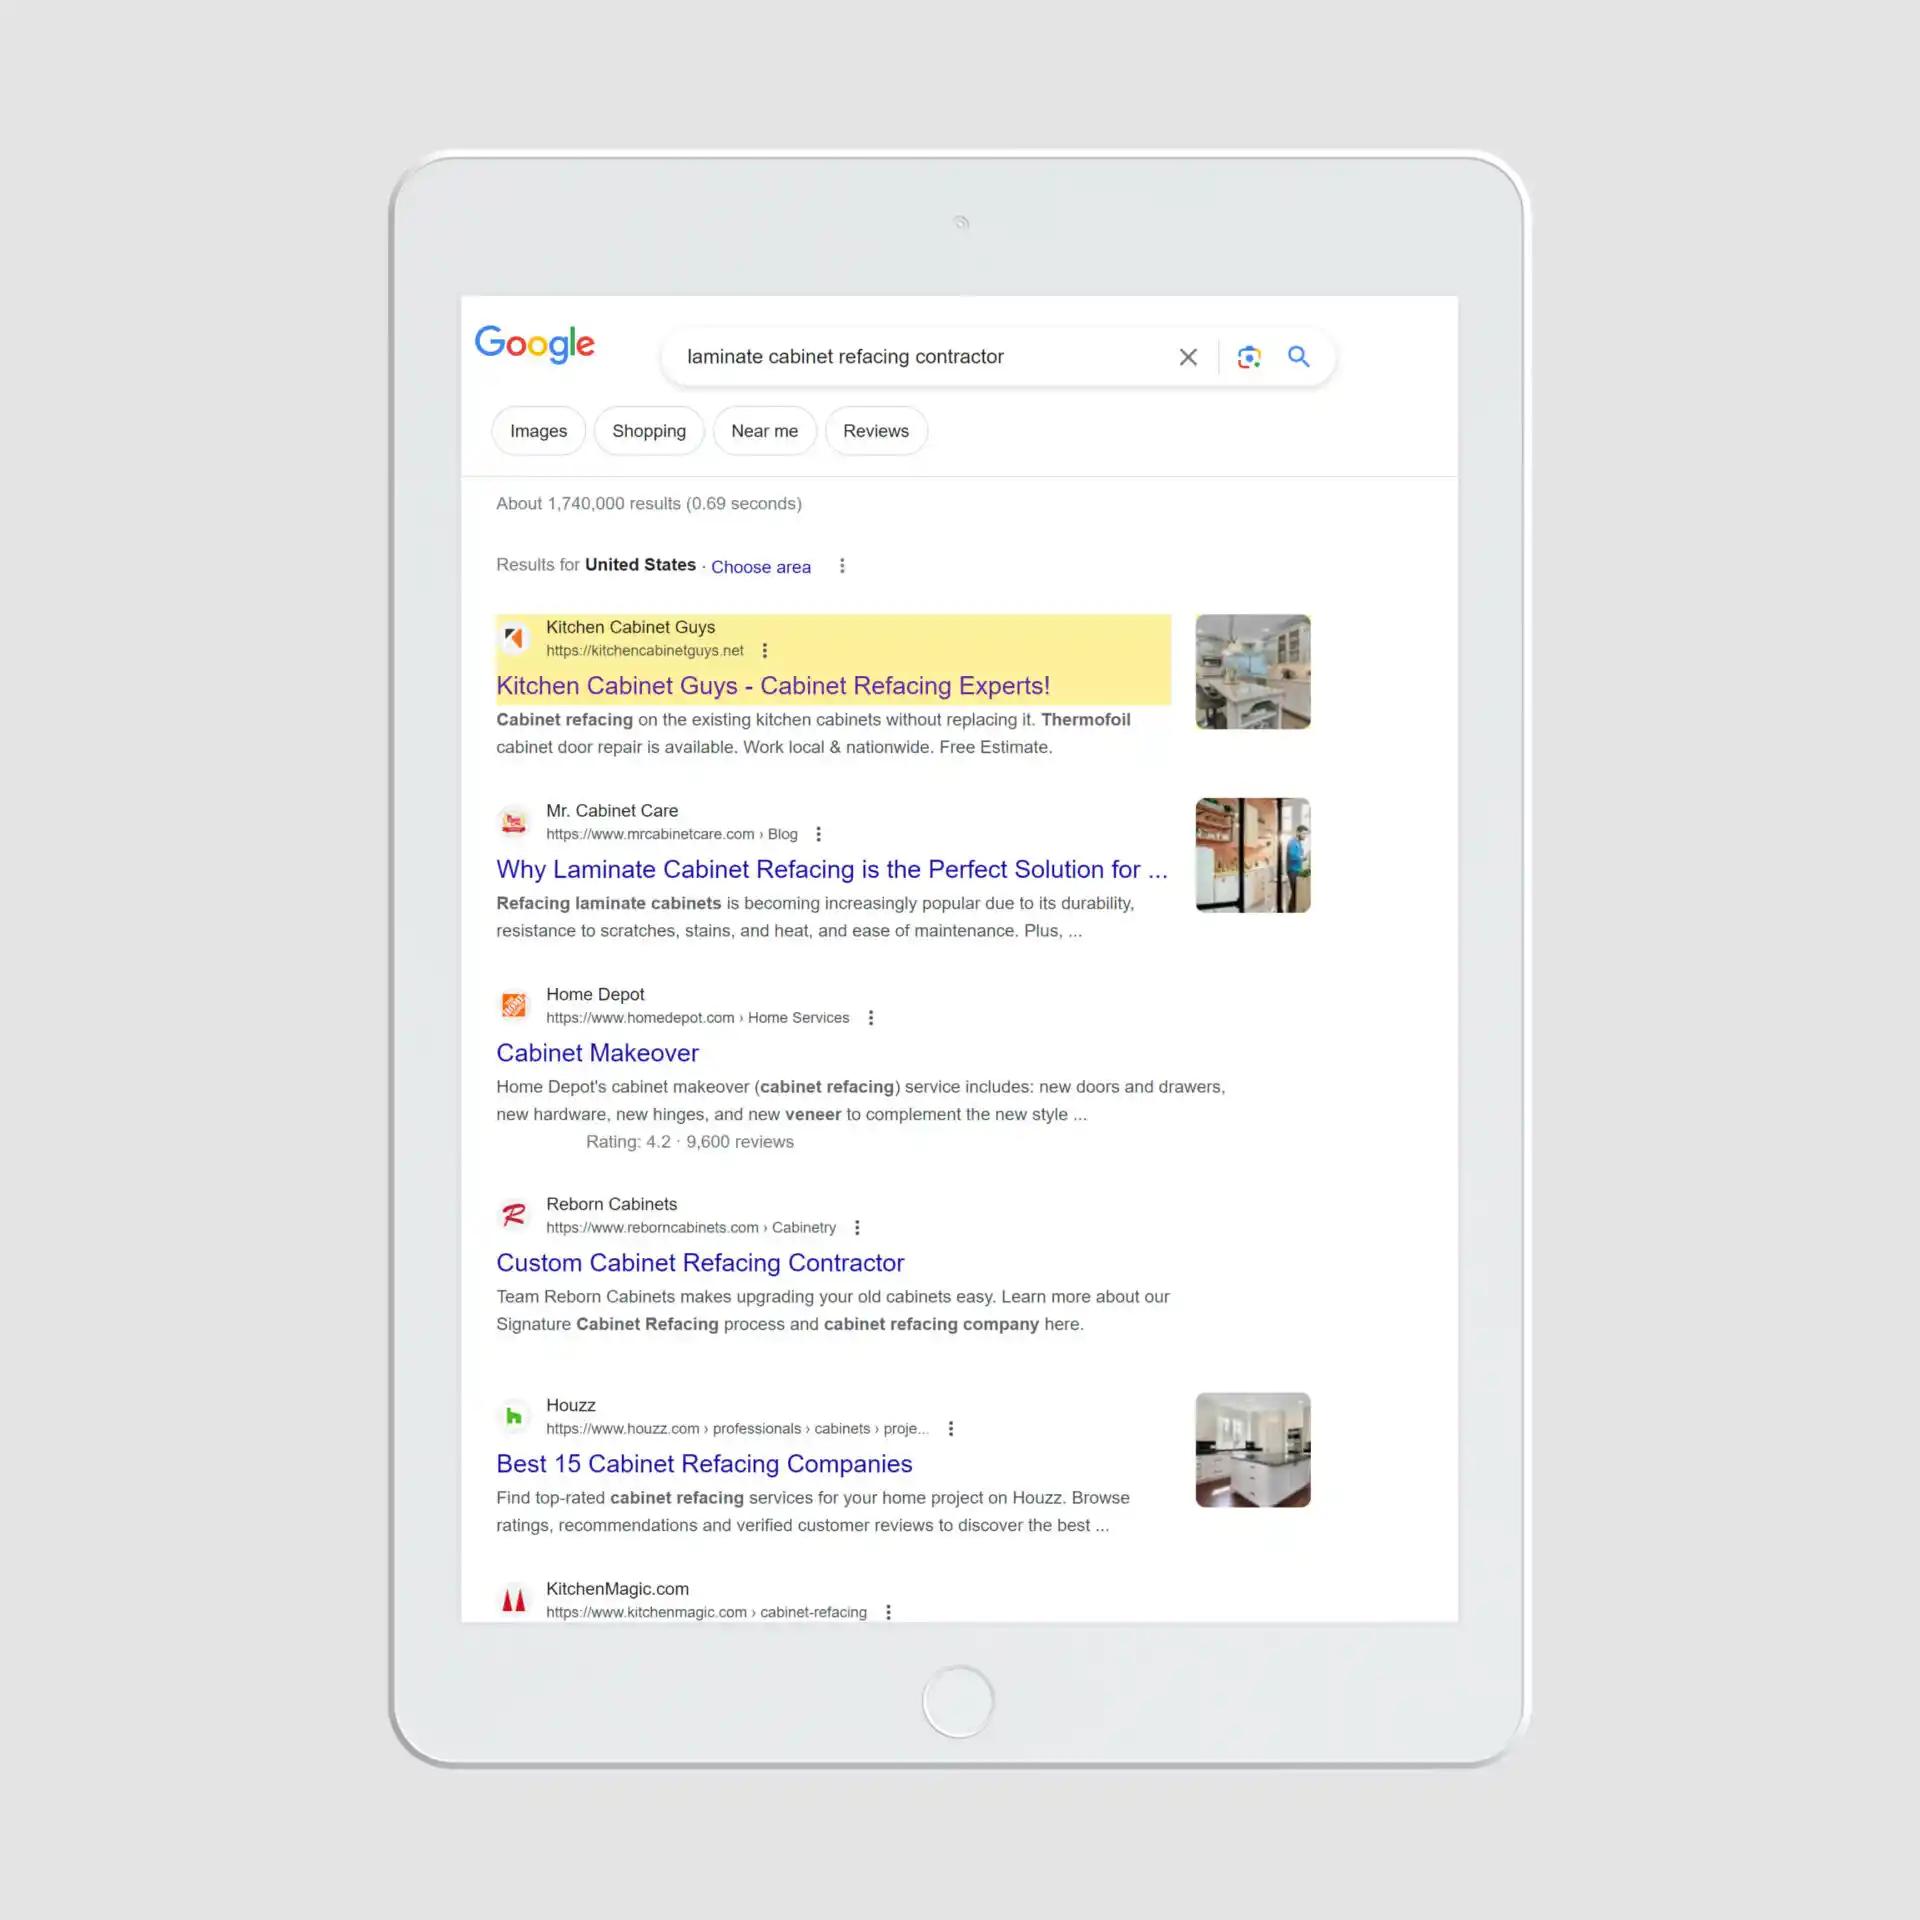Click the Google logo
The width and height of the screenshot is (1920, 1920).
click(534, 344)
